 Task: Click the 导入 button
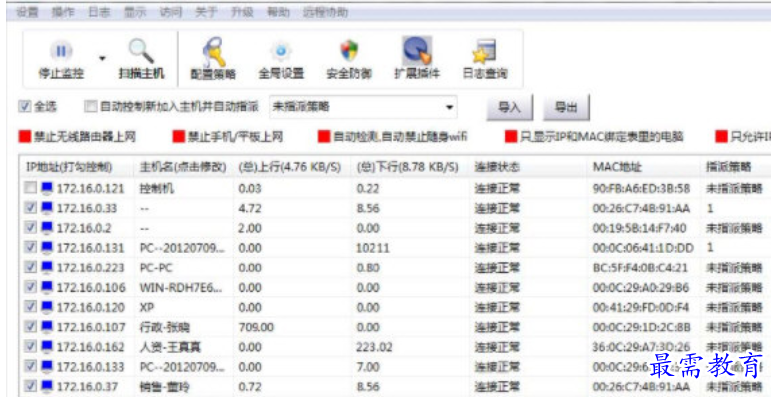509,107
